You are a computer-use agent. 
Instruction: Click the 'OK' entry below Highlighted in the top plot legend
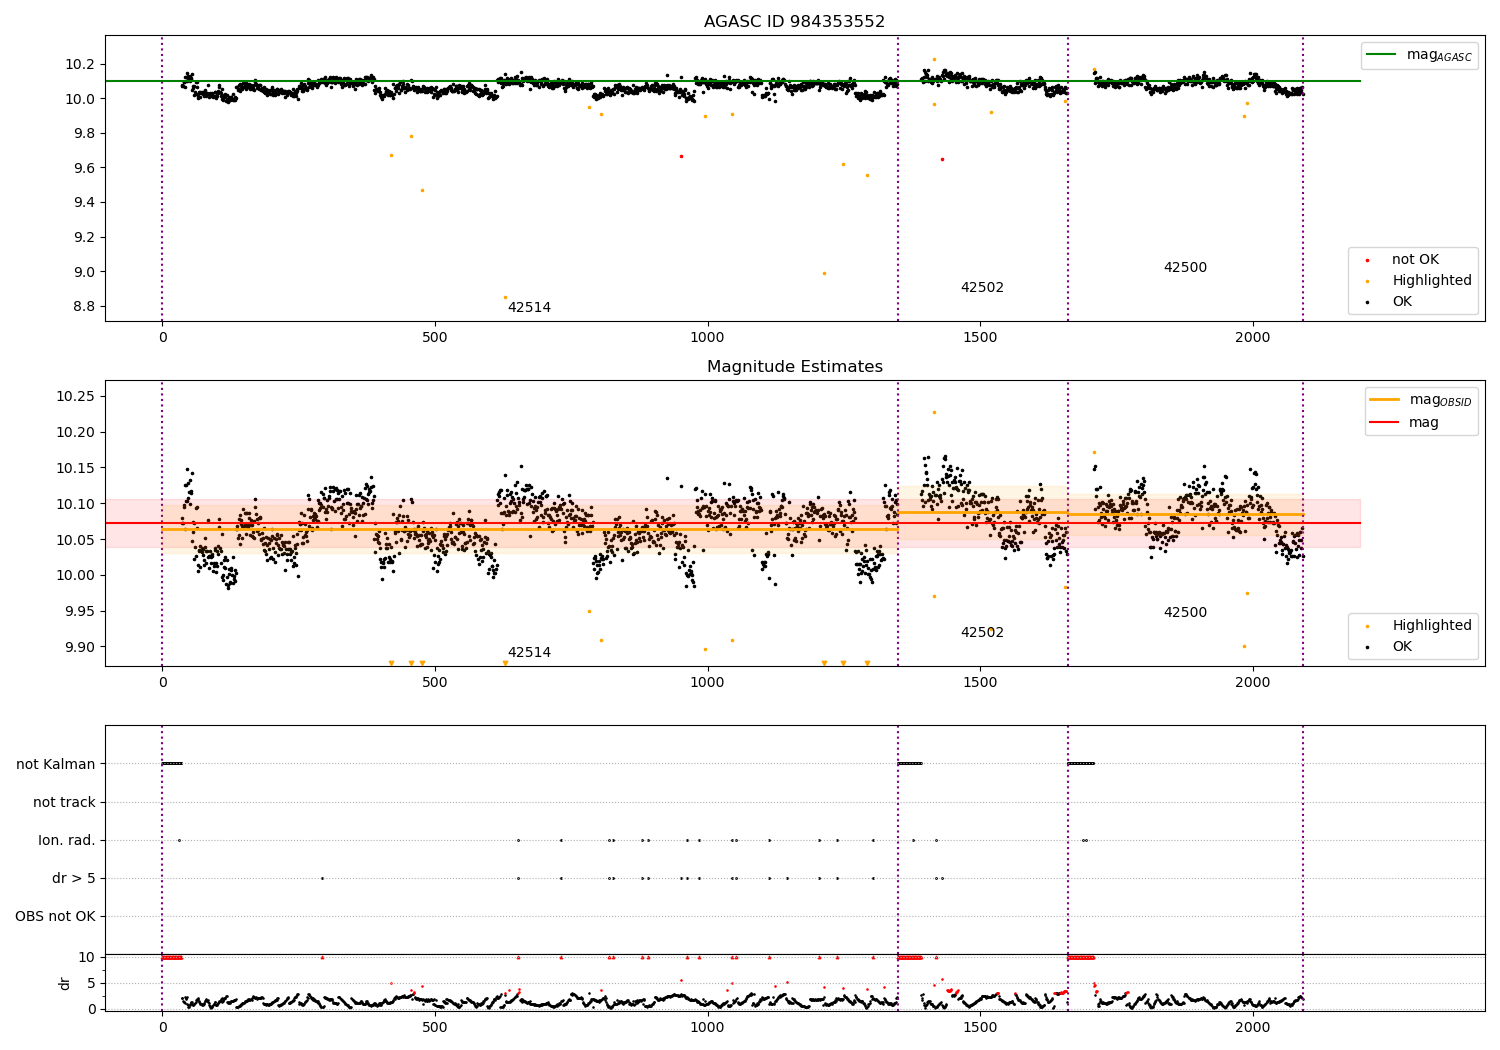point(1402,301)
